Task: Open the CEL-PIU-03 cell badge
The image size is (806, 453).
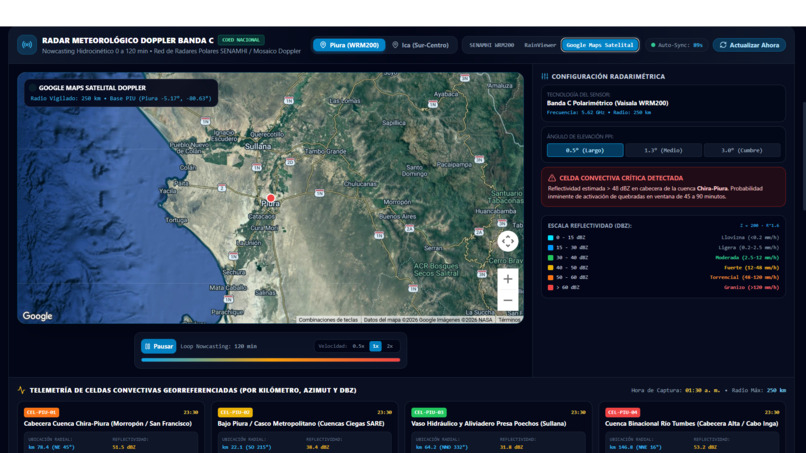Action: tap(429, 412)
